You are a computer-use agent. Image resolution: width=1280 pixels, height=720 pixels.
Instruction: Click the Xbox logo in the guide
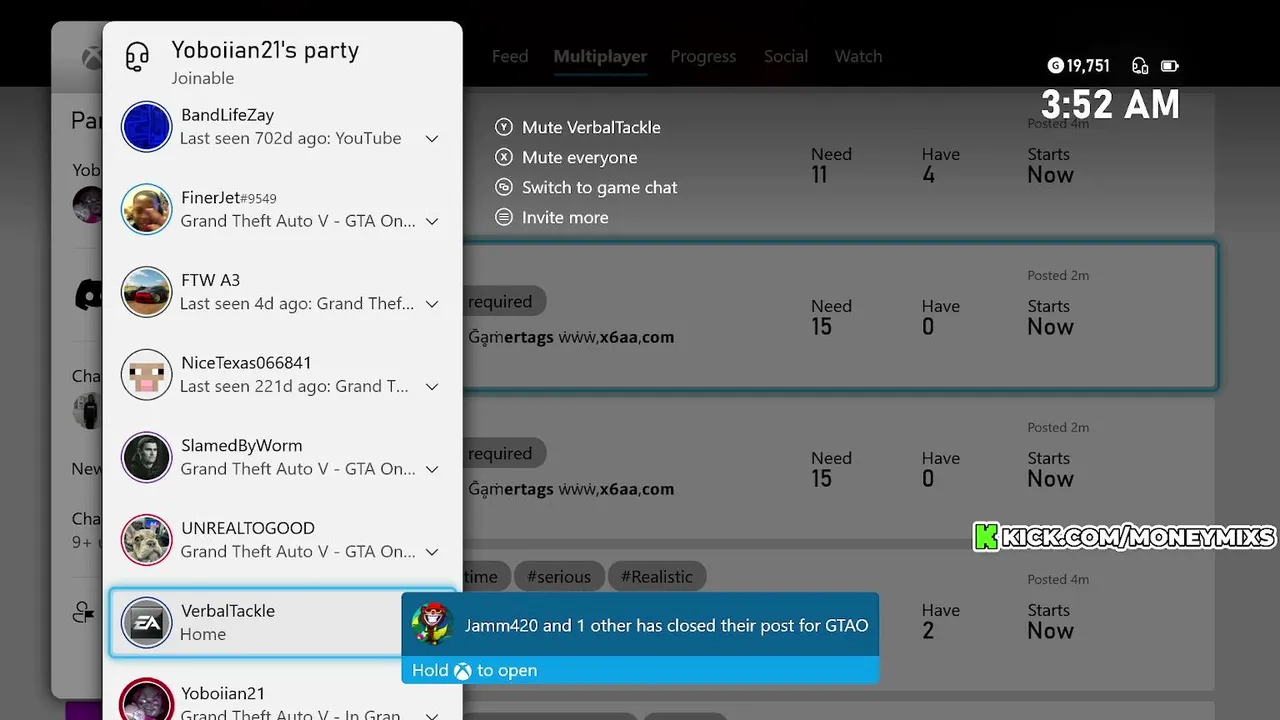click(92, 58)
